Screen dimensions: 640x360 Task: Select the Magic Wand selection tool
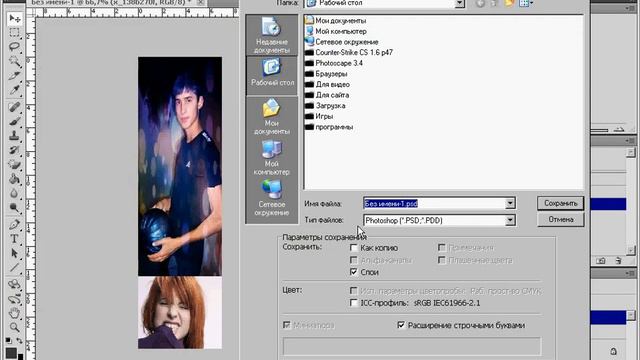click(15, 61)
